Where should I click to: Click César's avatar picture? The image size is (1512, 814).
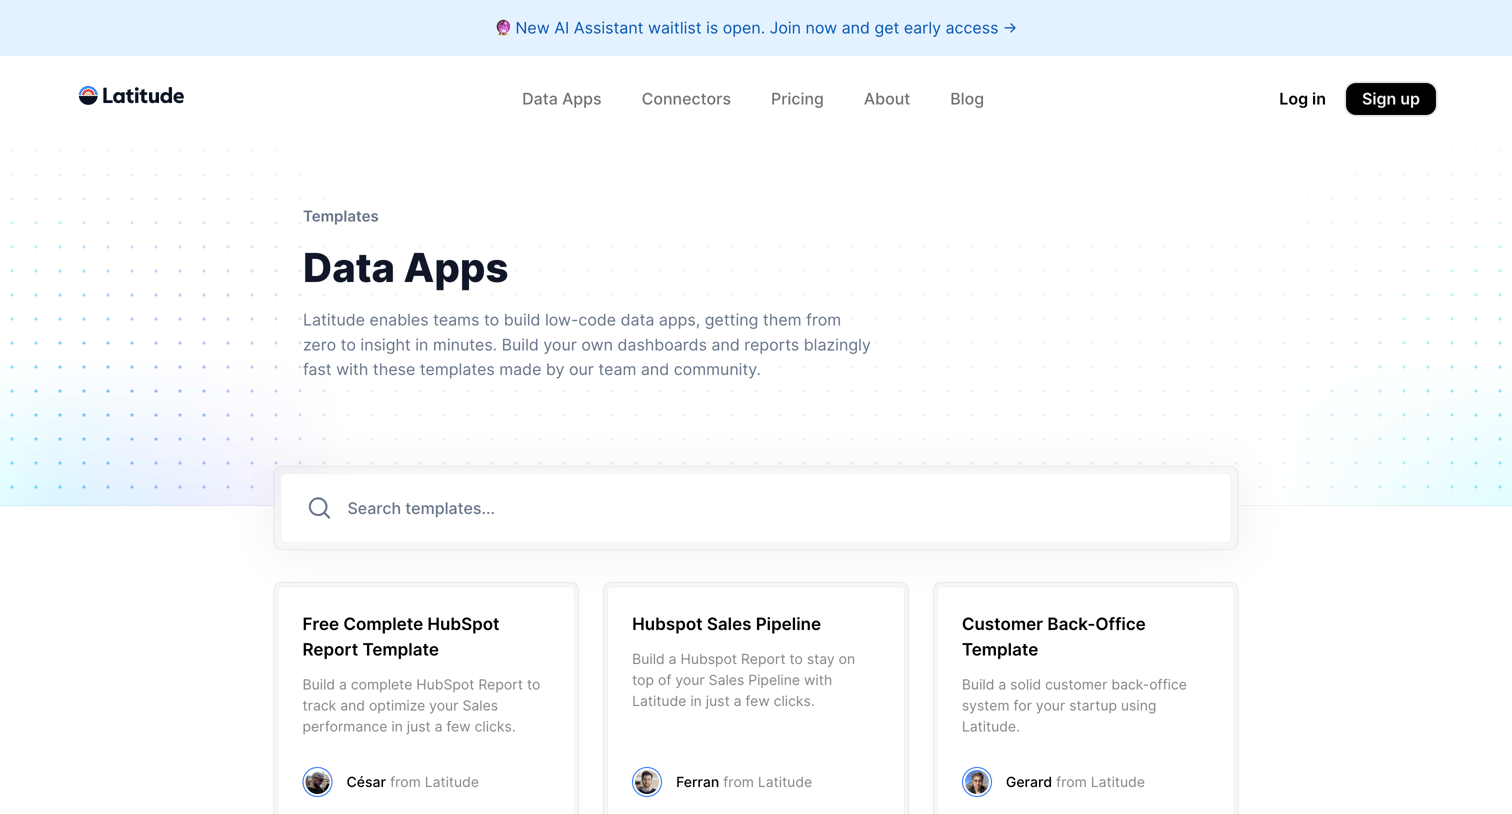click(x=317, y=782)
